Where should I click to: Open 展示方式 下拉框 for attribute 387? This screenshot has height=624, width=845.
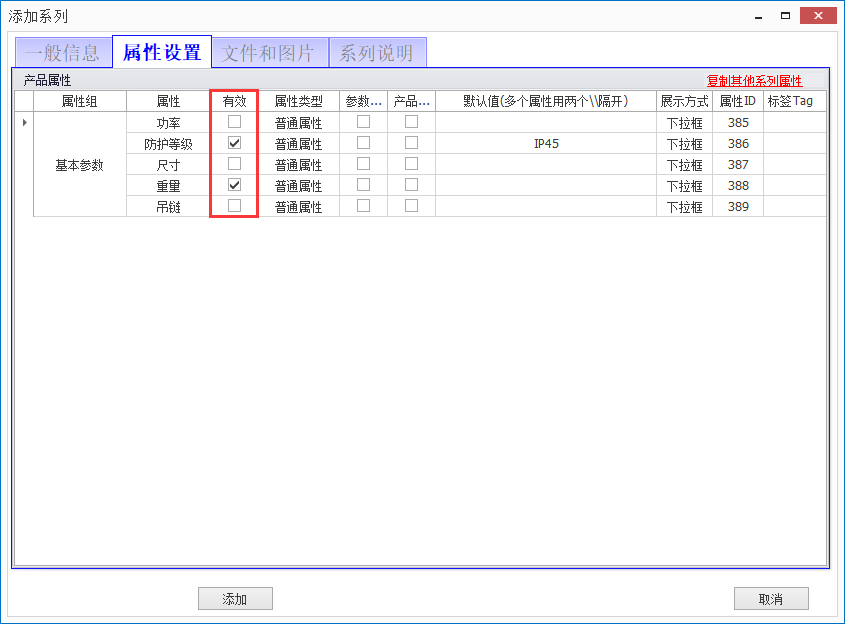tap(684, 164)
